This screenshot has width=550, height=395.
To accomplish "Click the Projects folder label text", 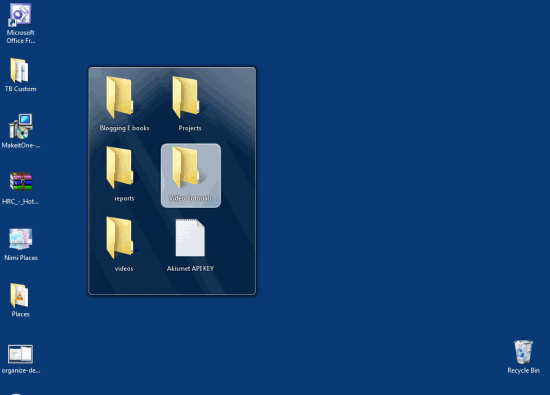I will pyautogui.click(x=190, y=128).
